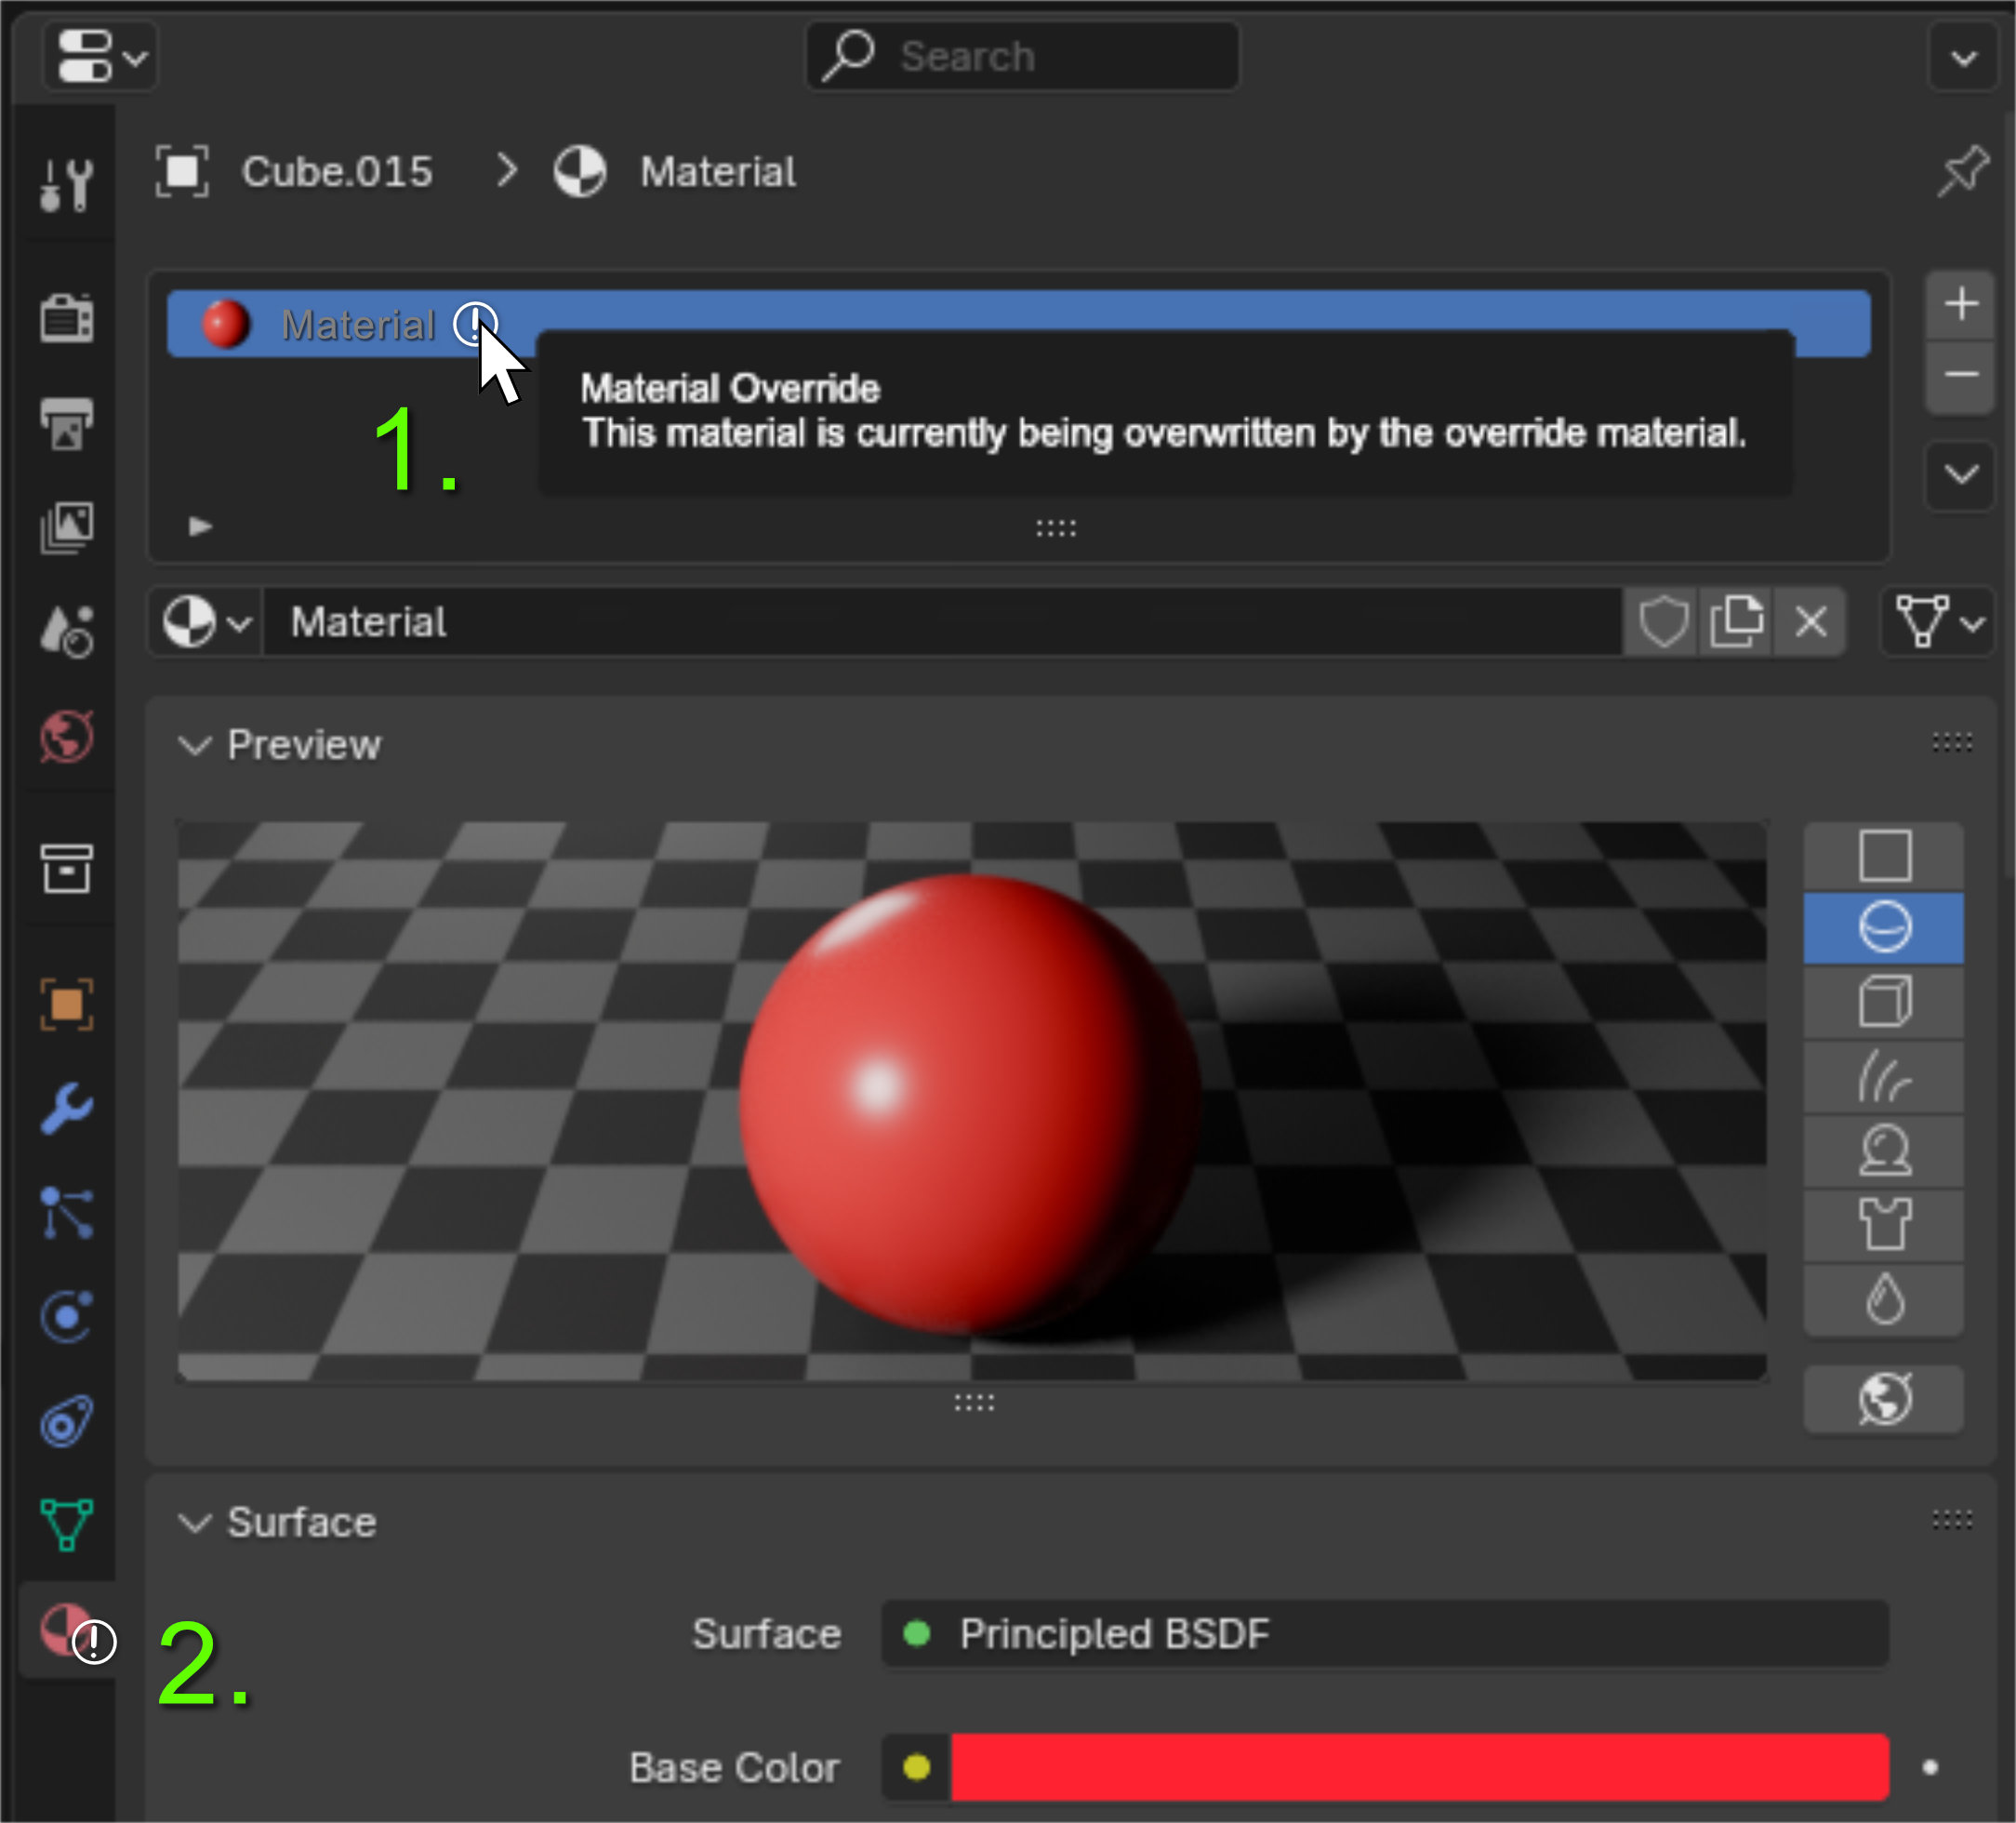Duplicate the material with new-copy icon

[x=1736, y=622]
